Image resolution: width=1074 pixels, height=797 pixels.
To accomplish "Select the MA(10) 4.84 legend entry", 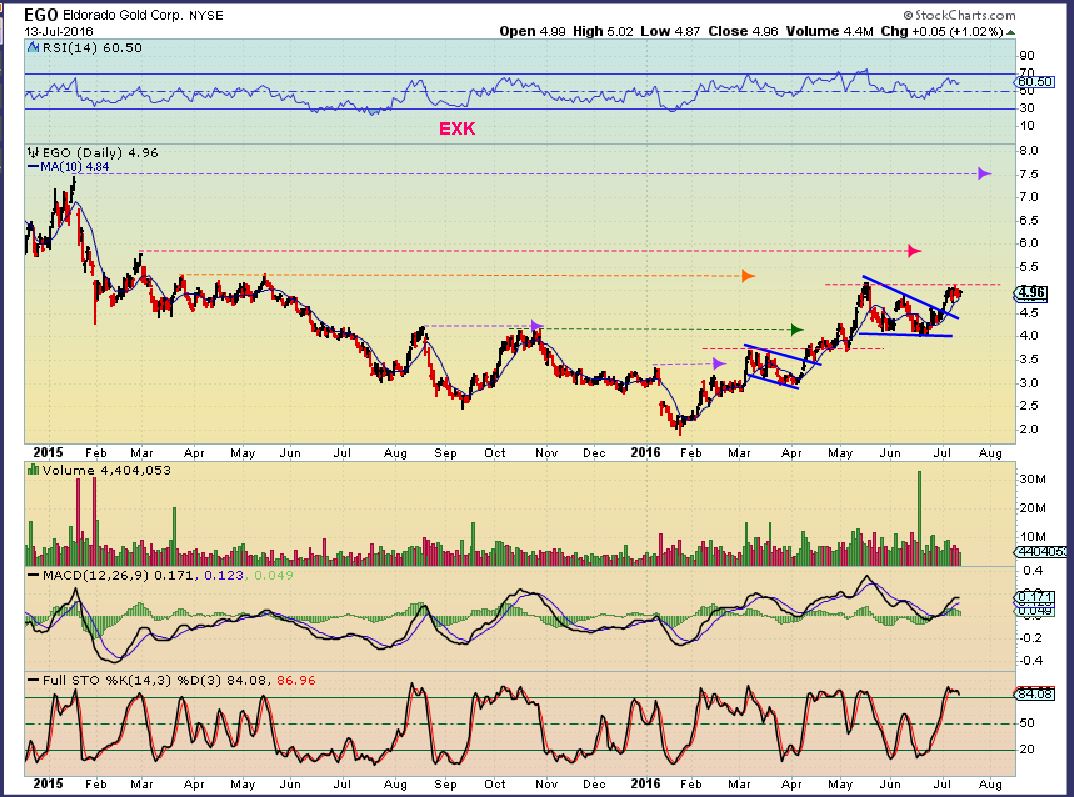I will pos(68,166).
